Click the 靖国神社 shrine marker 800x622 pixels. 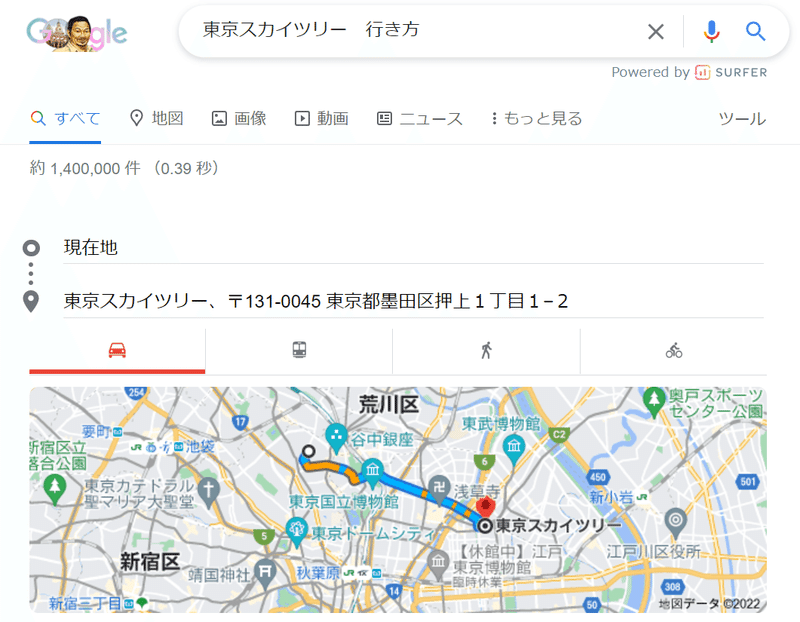tap(265, 573)
